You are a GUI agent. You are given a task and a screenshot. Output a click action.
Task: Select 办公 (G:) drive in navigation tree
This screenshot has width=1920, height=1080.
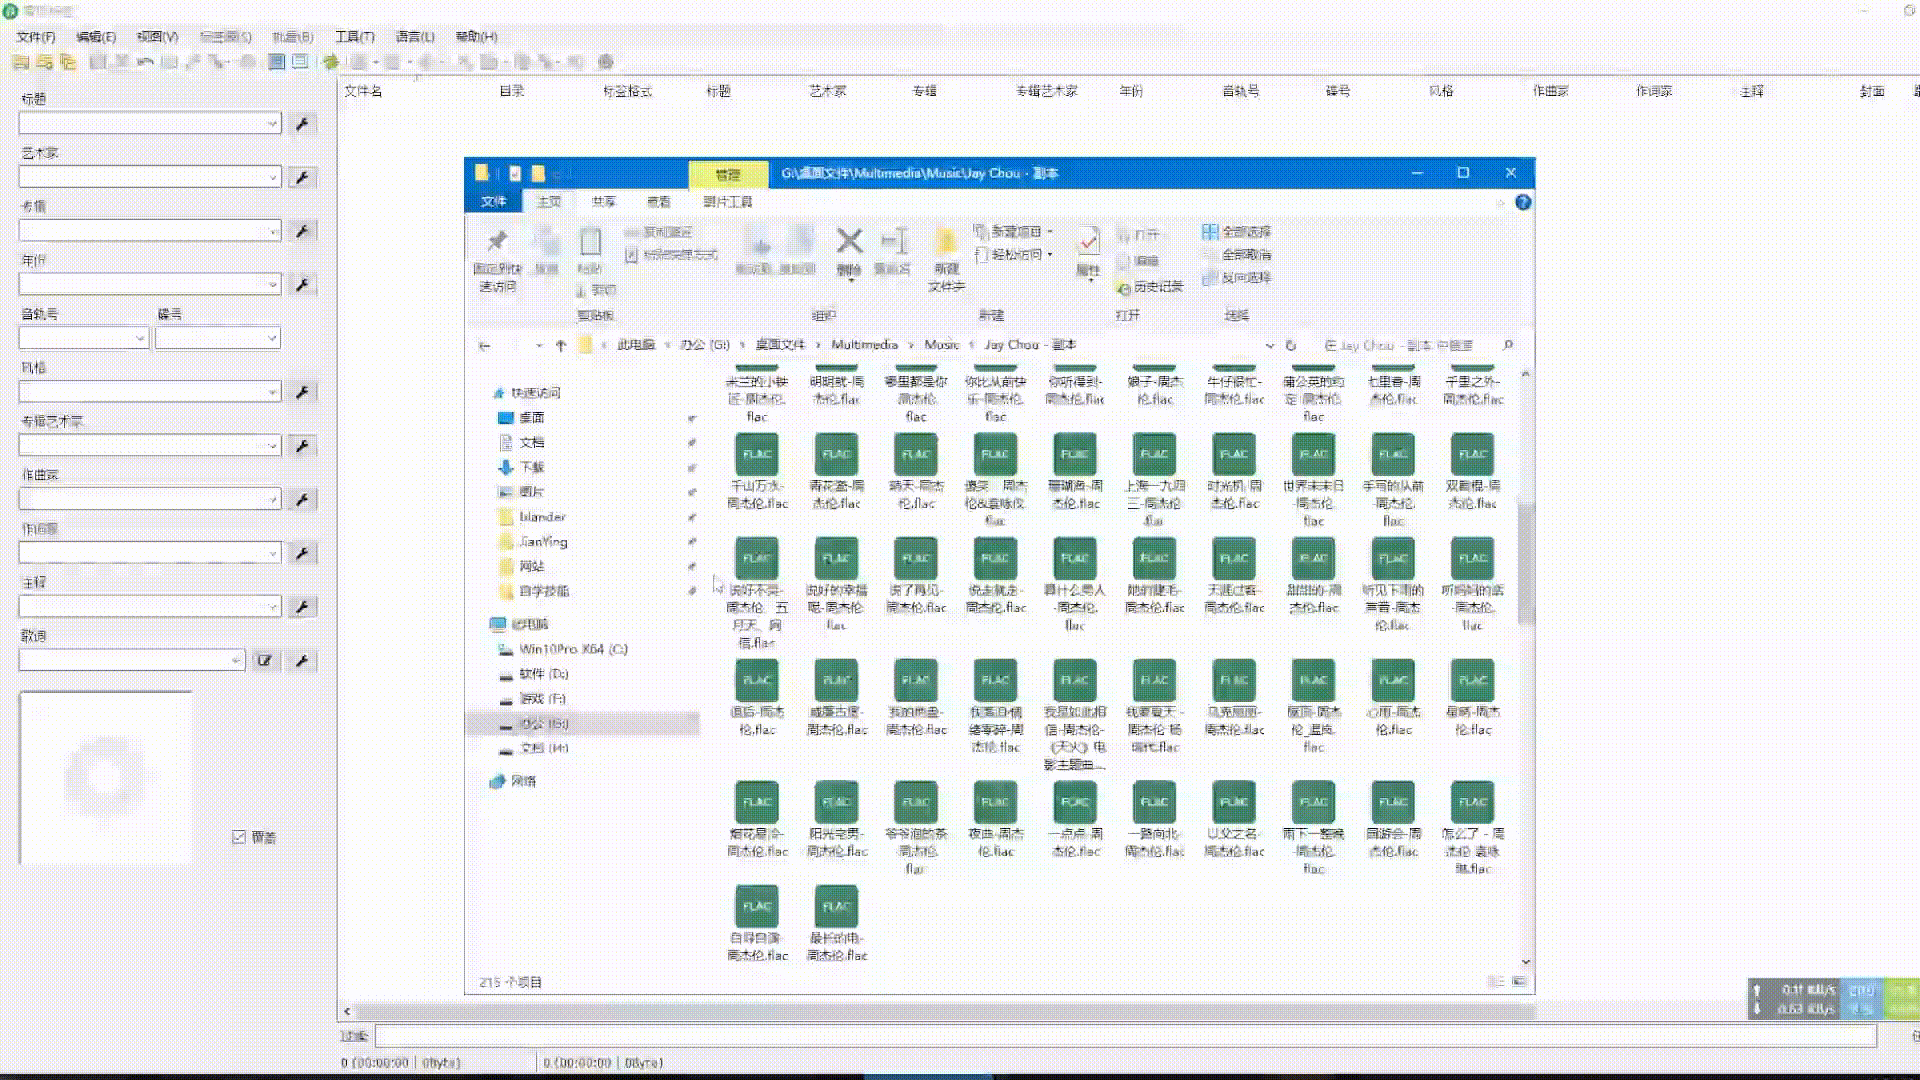click(545, 723)
